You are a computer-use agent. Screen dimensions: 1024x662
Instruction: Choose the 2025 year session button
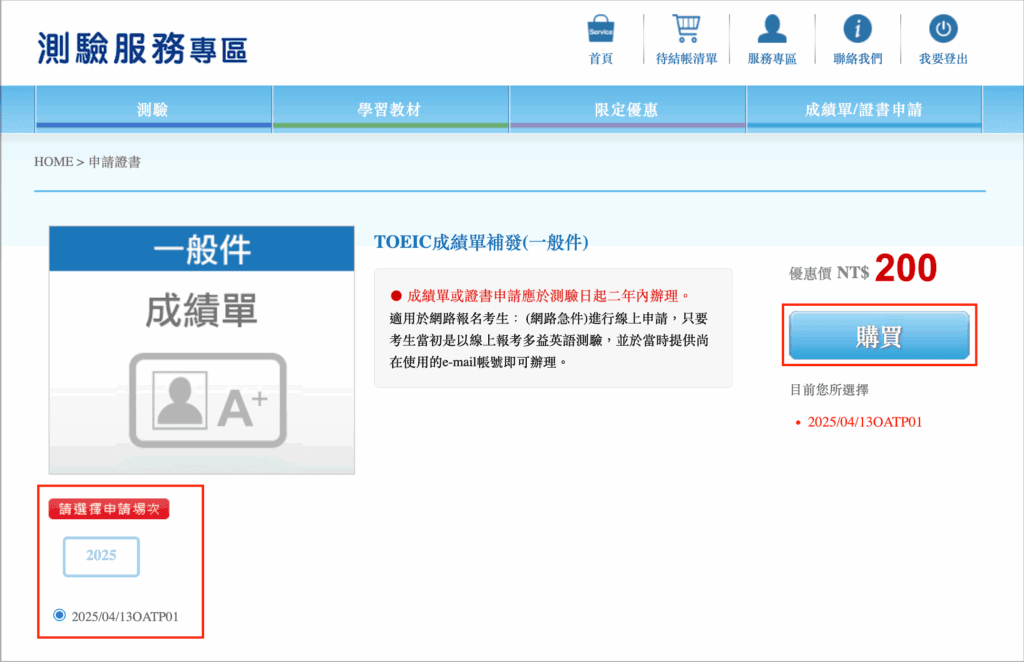point(101,556)
